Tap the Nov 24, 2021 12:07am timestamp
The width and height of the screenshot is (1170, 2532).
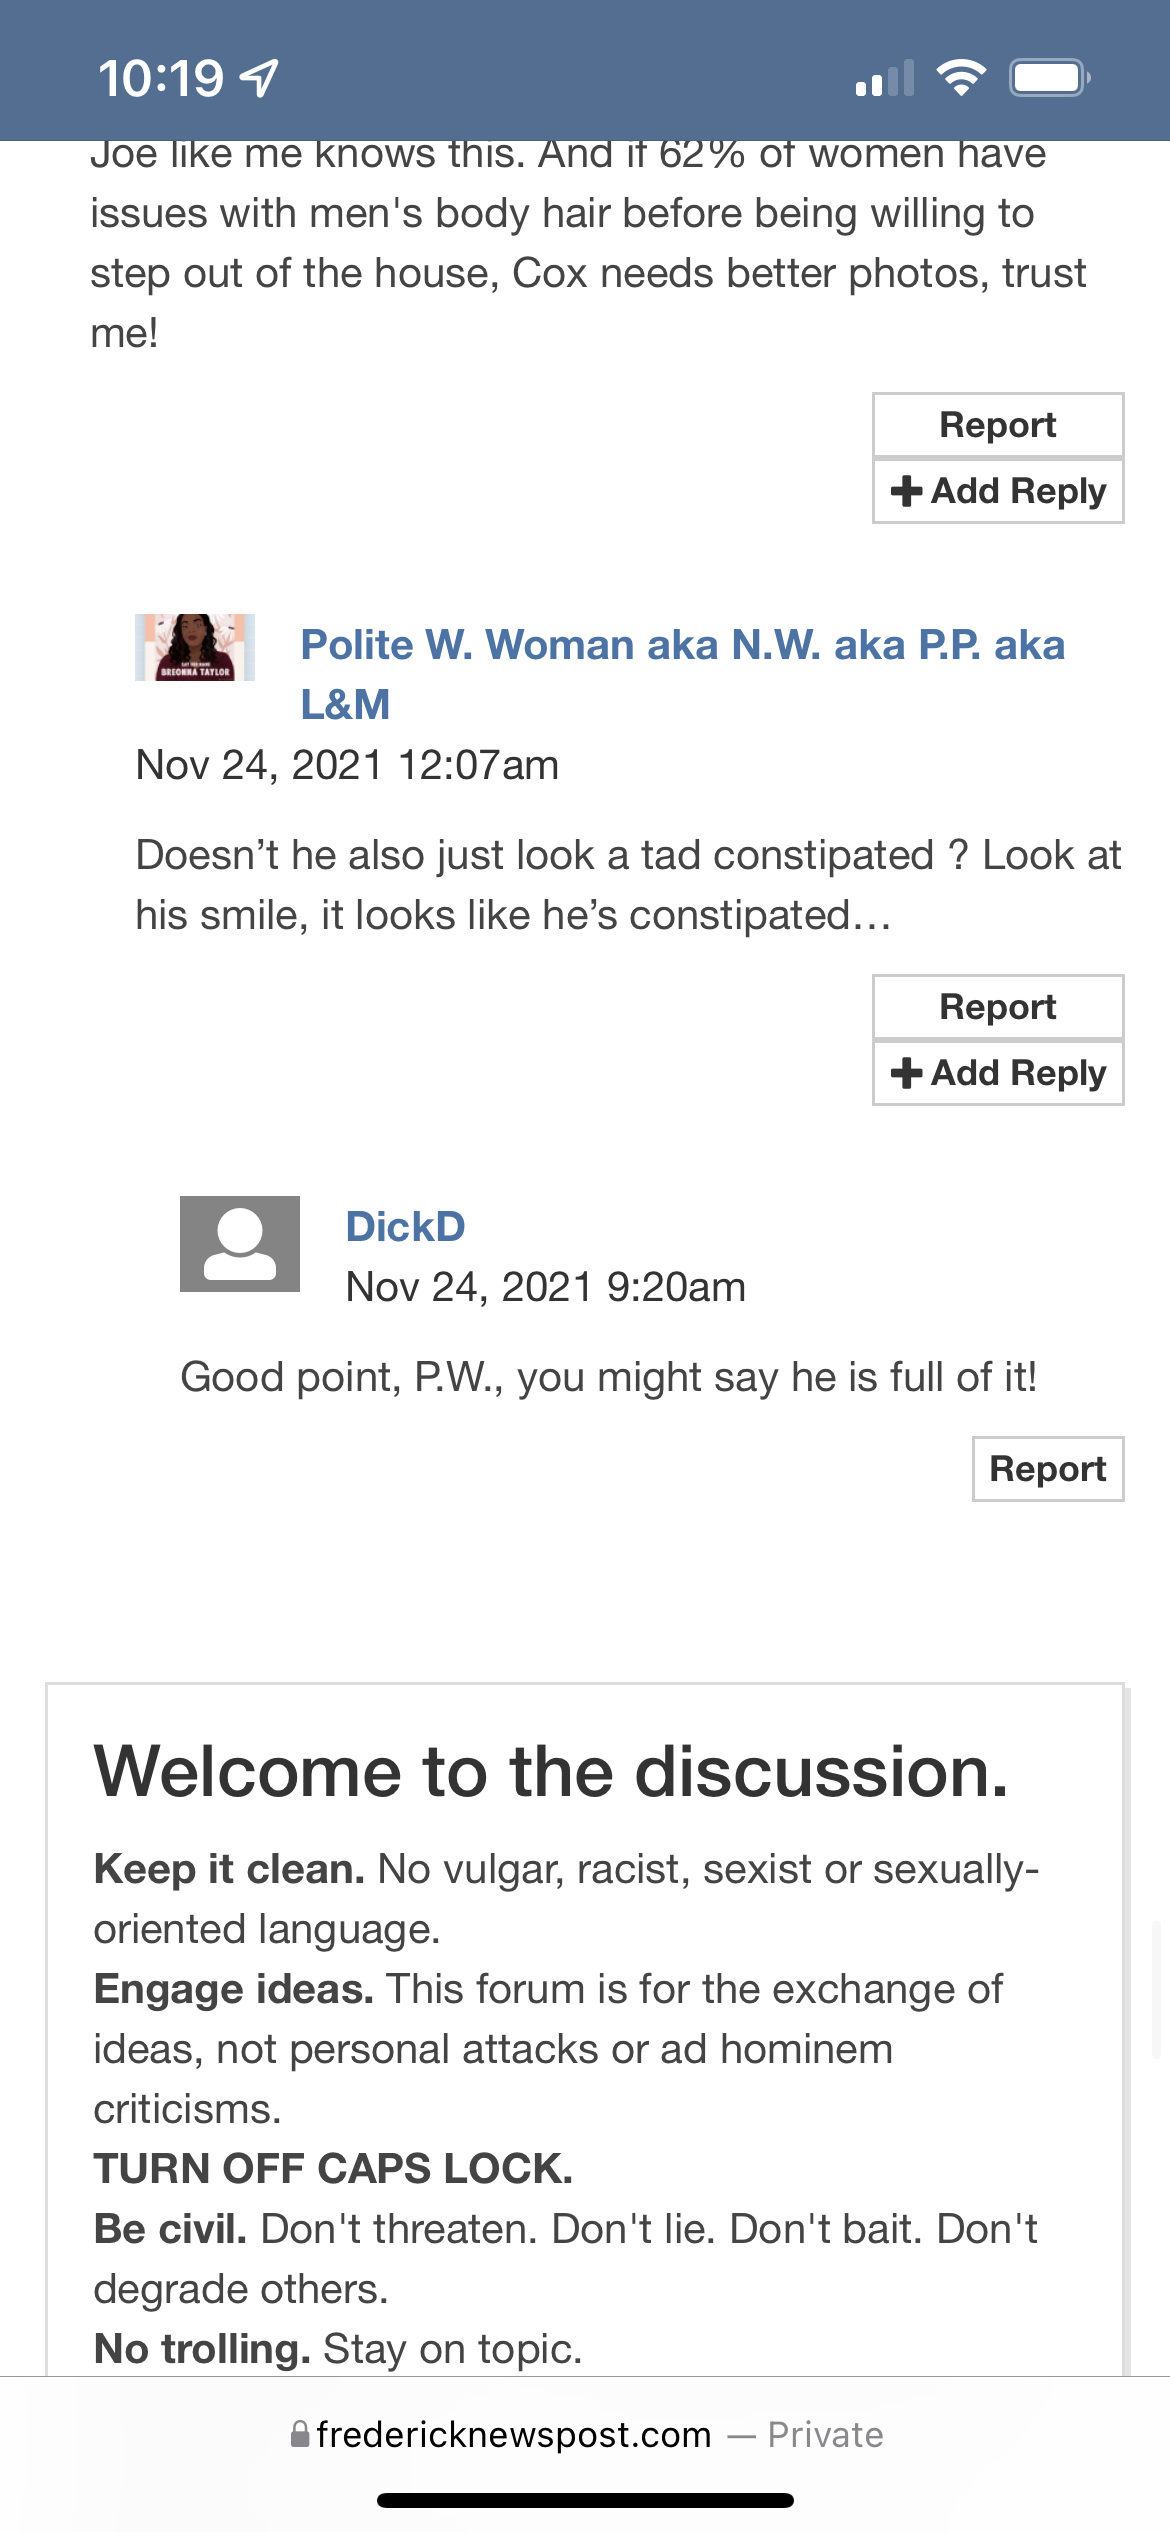pyautogui.click(x=347, y=765)
